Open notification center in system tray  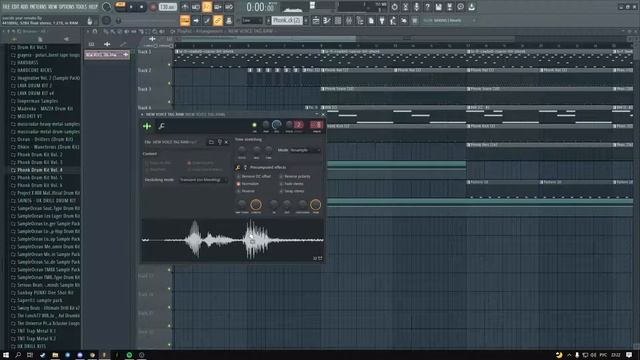pyautogui.click(x=629, y=355)
